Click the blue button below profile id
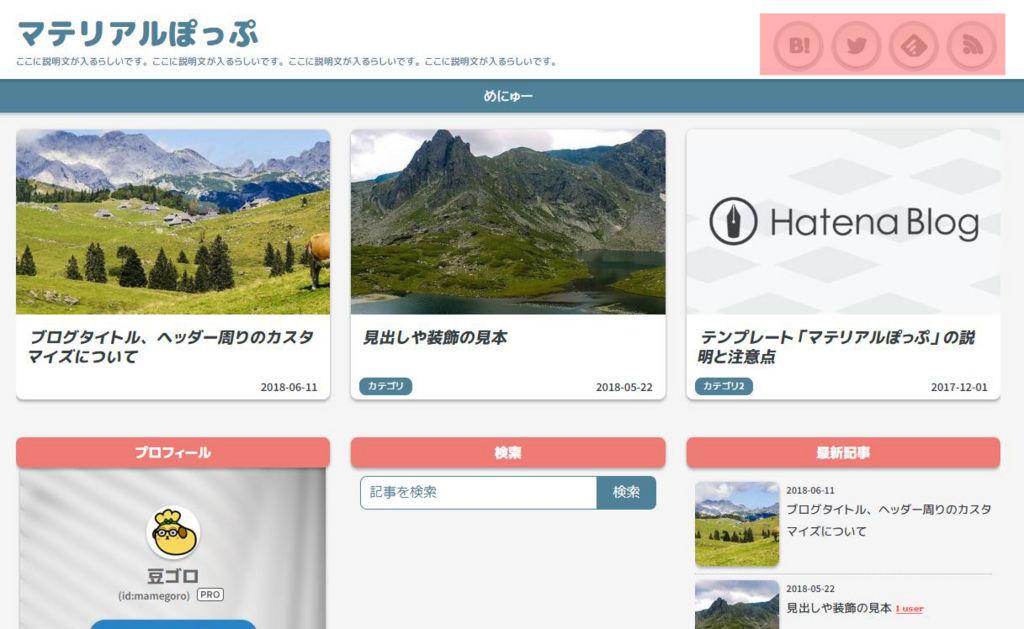The height and width of the screenshot is (629, 1024). (173, 624)
